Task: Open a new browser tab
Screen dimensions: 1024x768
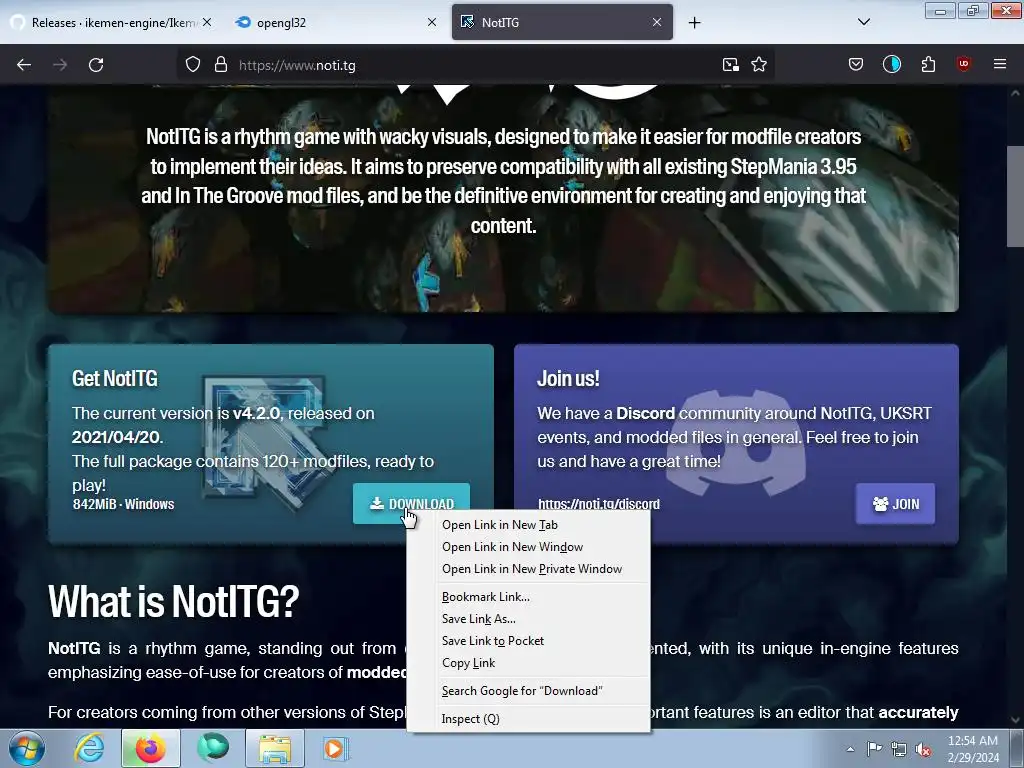Action: [695, 23]
